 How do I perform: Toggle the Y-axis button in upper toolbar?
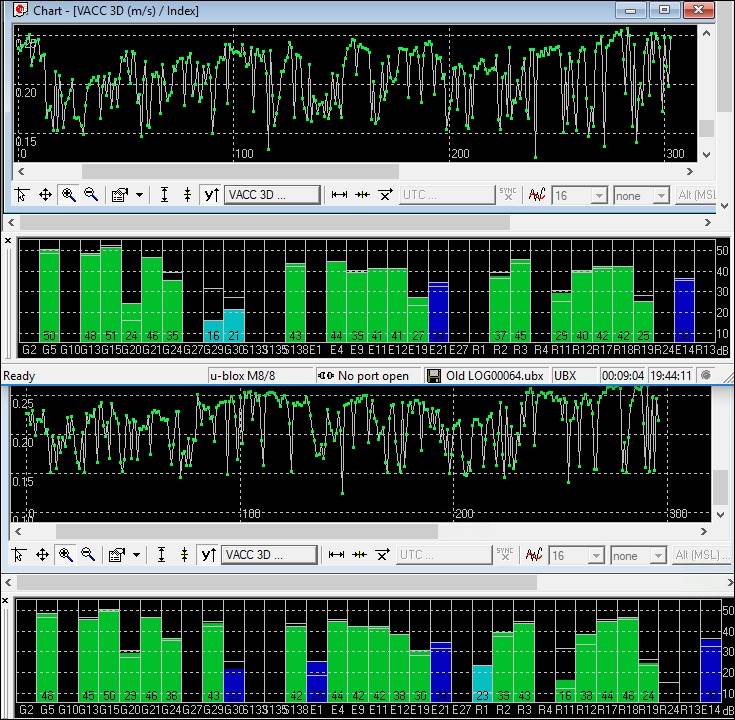pyautogui.click(x=211, y=195)
